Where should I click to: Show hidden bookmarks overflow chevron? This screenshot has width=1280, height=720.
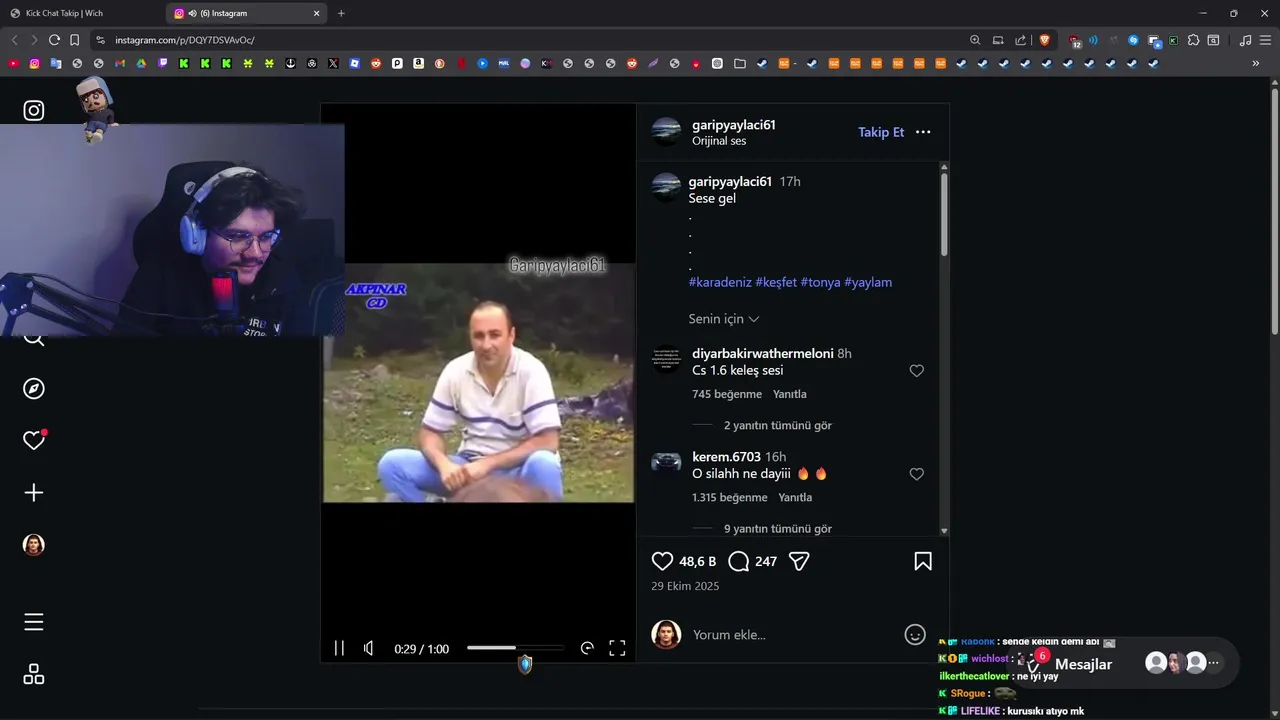coord(1256,63)
